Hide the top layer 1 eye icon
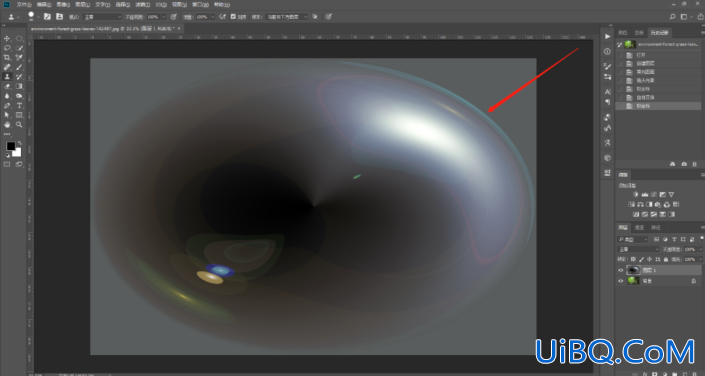 [620, 270]
